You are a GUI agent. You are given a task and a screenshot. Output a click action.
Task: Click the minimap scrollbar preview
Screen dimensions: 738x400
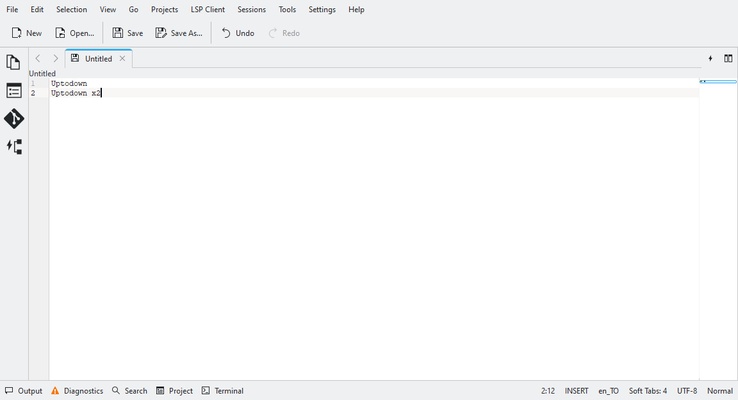click(718, 82)
